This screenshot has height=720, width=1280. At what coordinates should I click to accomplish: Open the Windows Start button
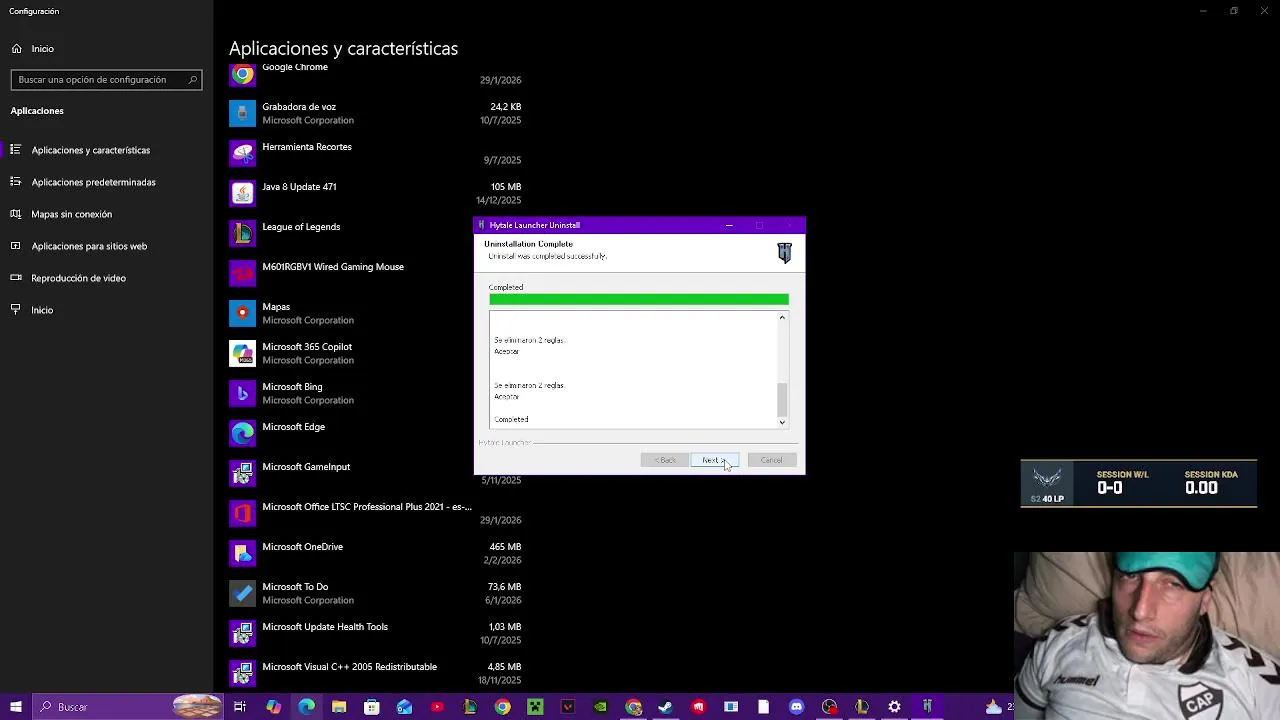click(x=15, y=707)
